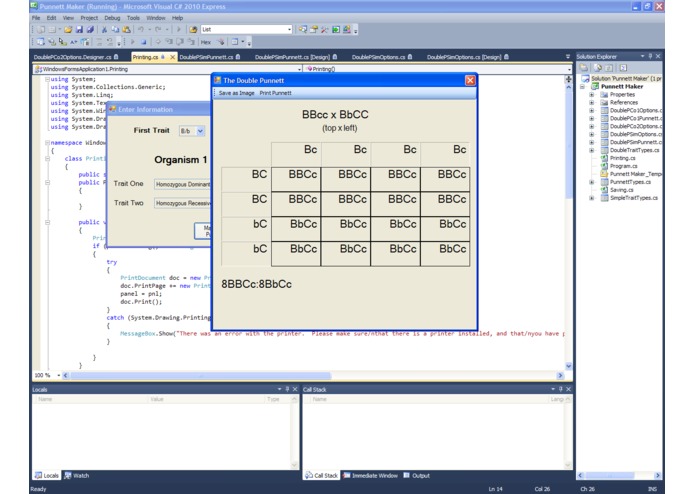
Task: Click the Open File folder toolbar icon
Action: click(x=68, y=30)
